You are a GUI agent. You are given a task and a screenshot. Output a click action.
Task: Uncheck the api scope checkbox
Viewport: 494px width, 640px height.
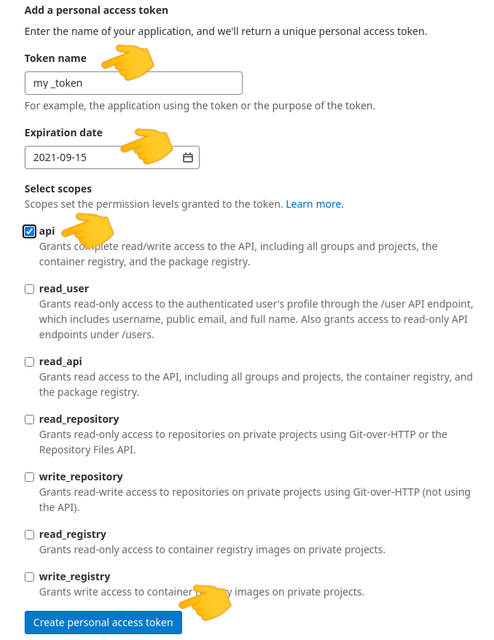29,231
